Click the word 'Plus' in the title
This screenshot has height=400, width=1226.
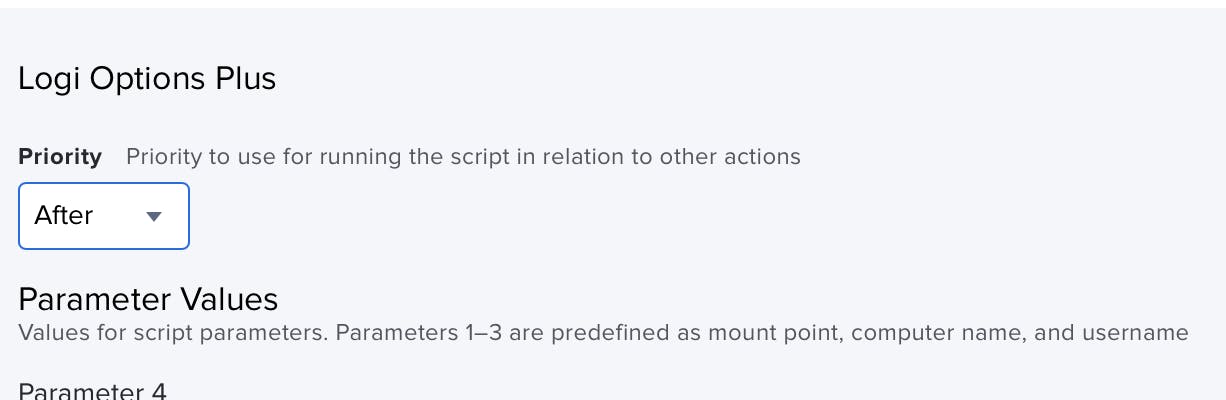[245, 79]
